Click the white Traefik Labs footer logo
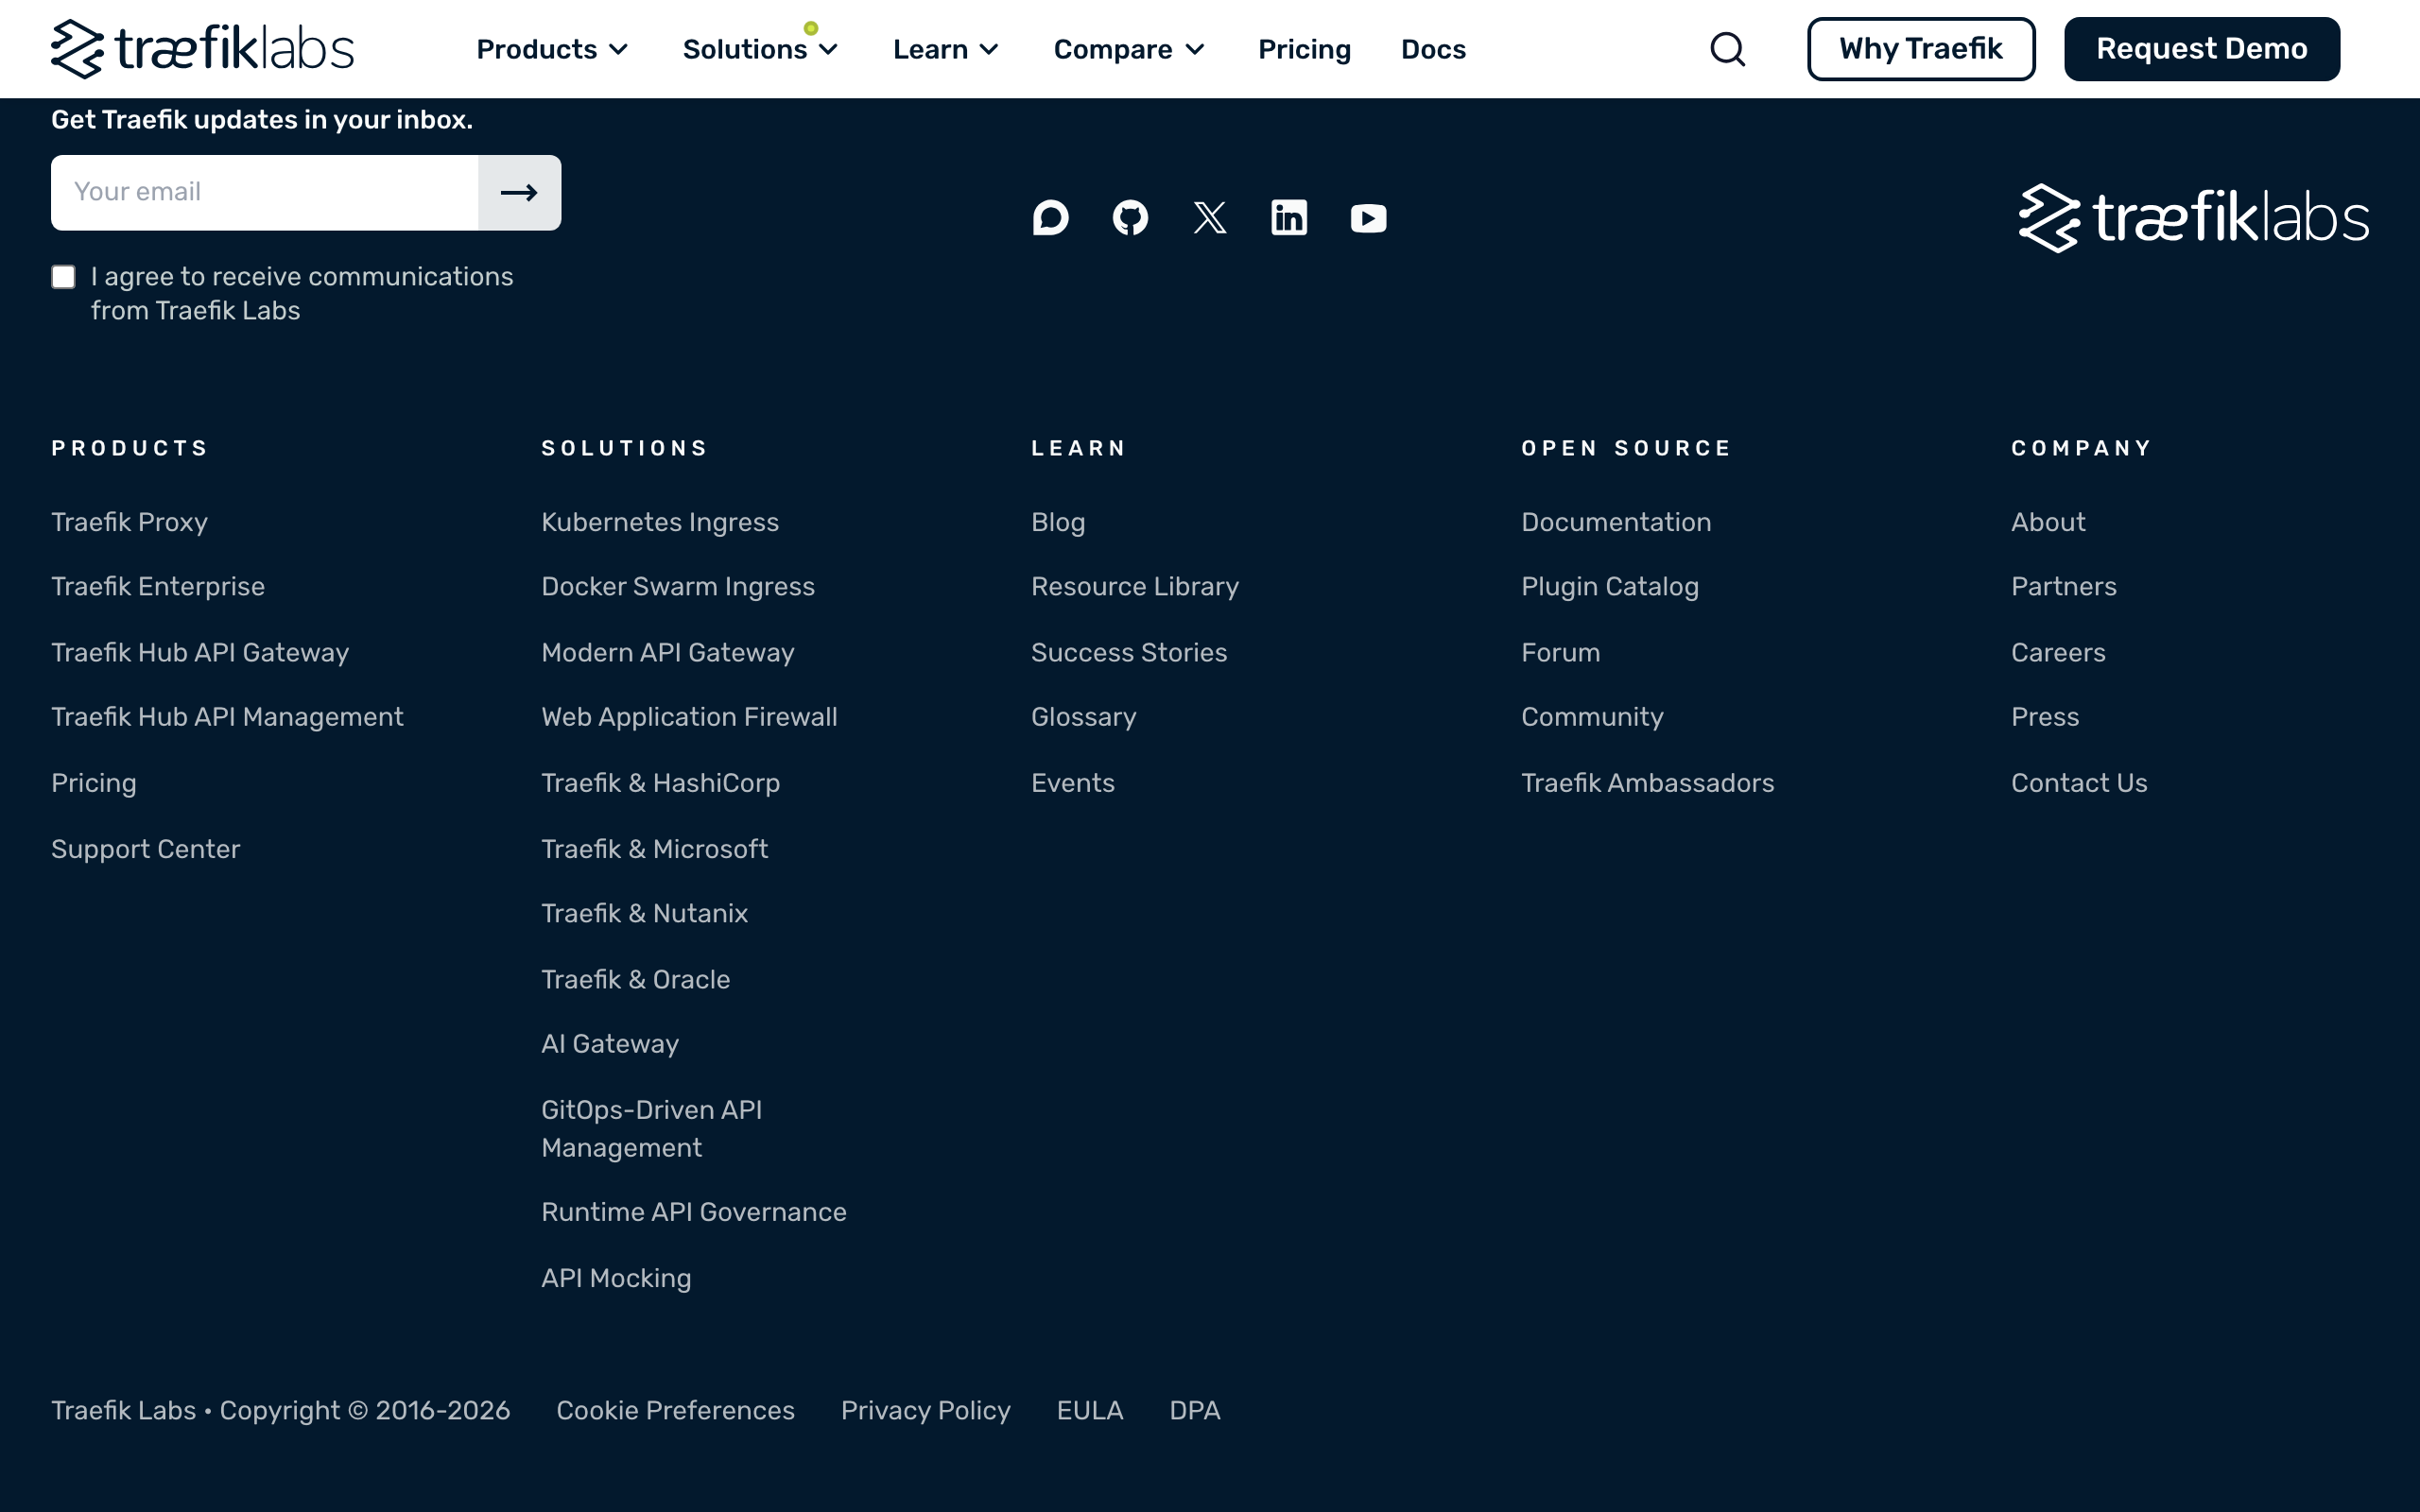Screen dimensions: 2420x1512 coord(2193,217)
